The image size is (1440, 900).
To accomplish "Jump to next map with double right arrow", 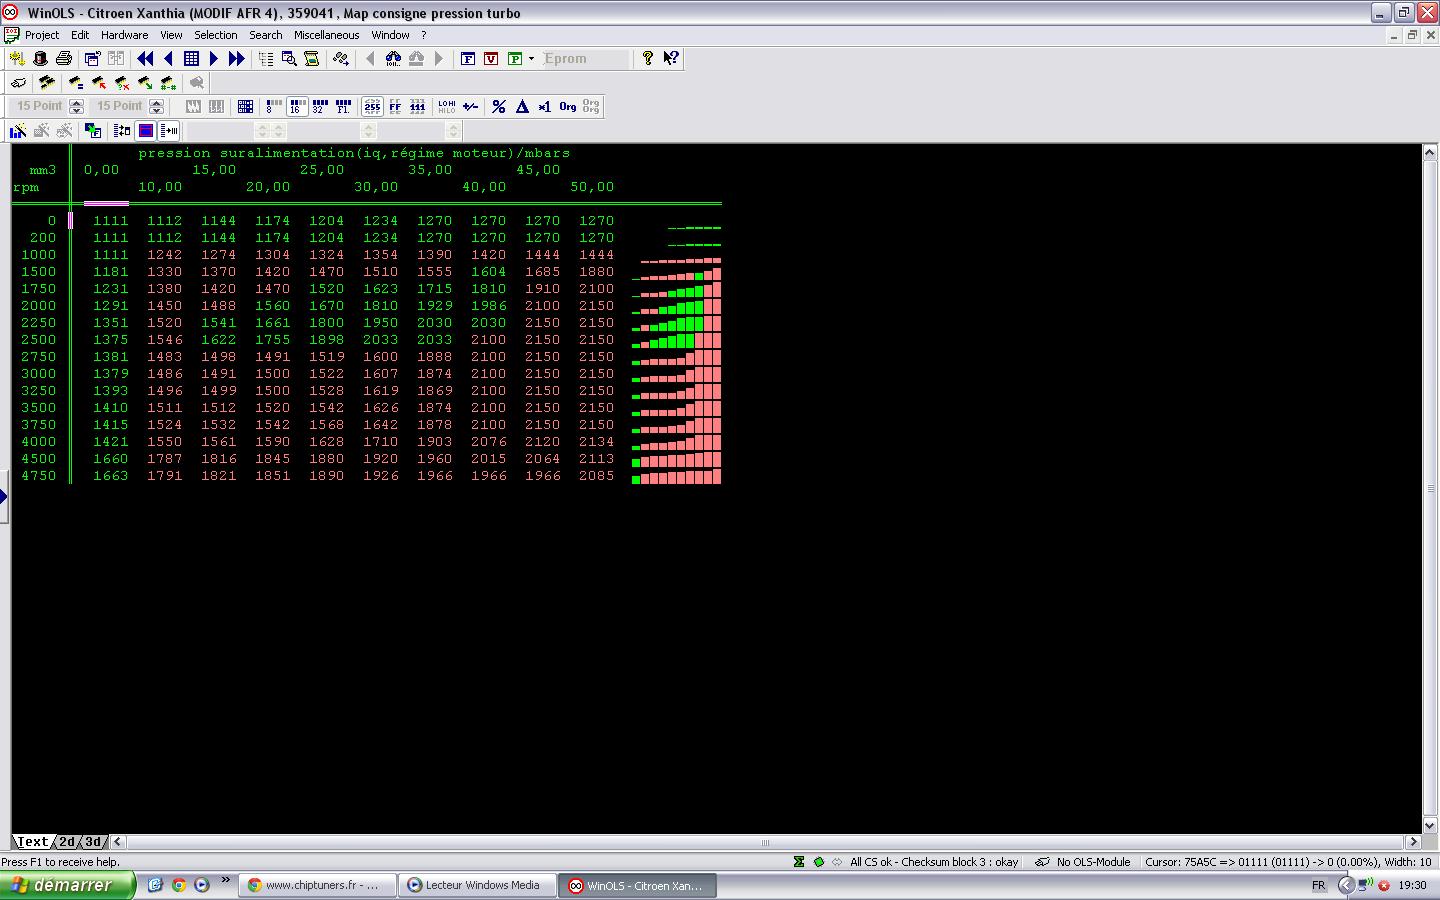I will pyautogui.click(x=237, y=59).
